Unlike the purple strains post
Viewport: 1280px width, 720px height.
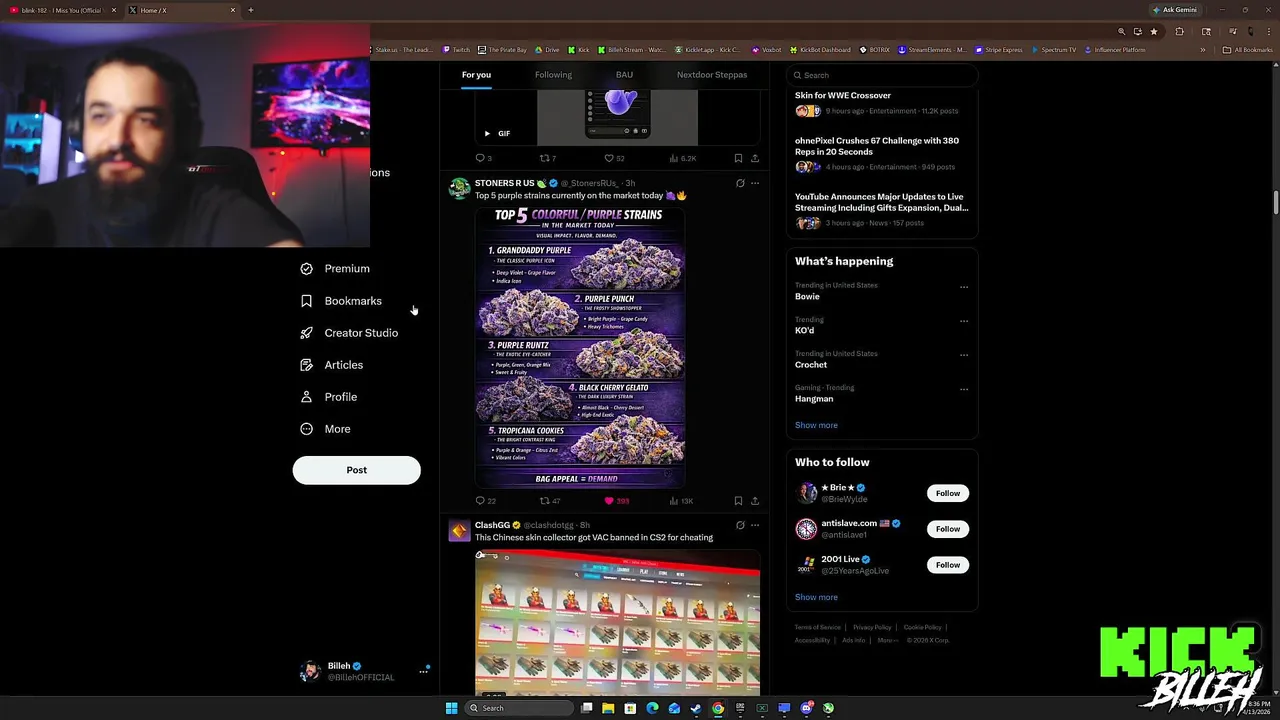616,501
